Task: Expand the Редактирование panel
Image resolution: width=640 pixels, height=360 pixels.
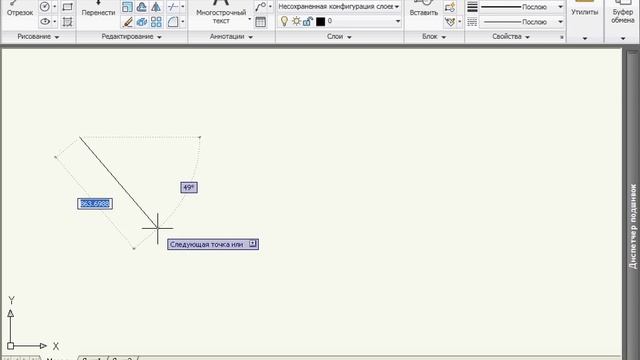Action: pyautogui.click(x=131, y=37)
